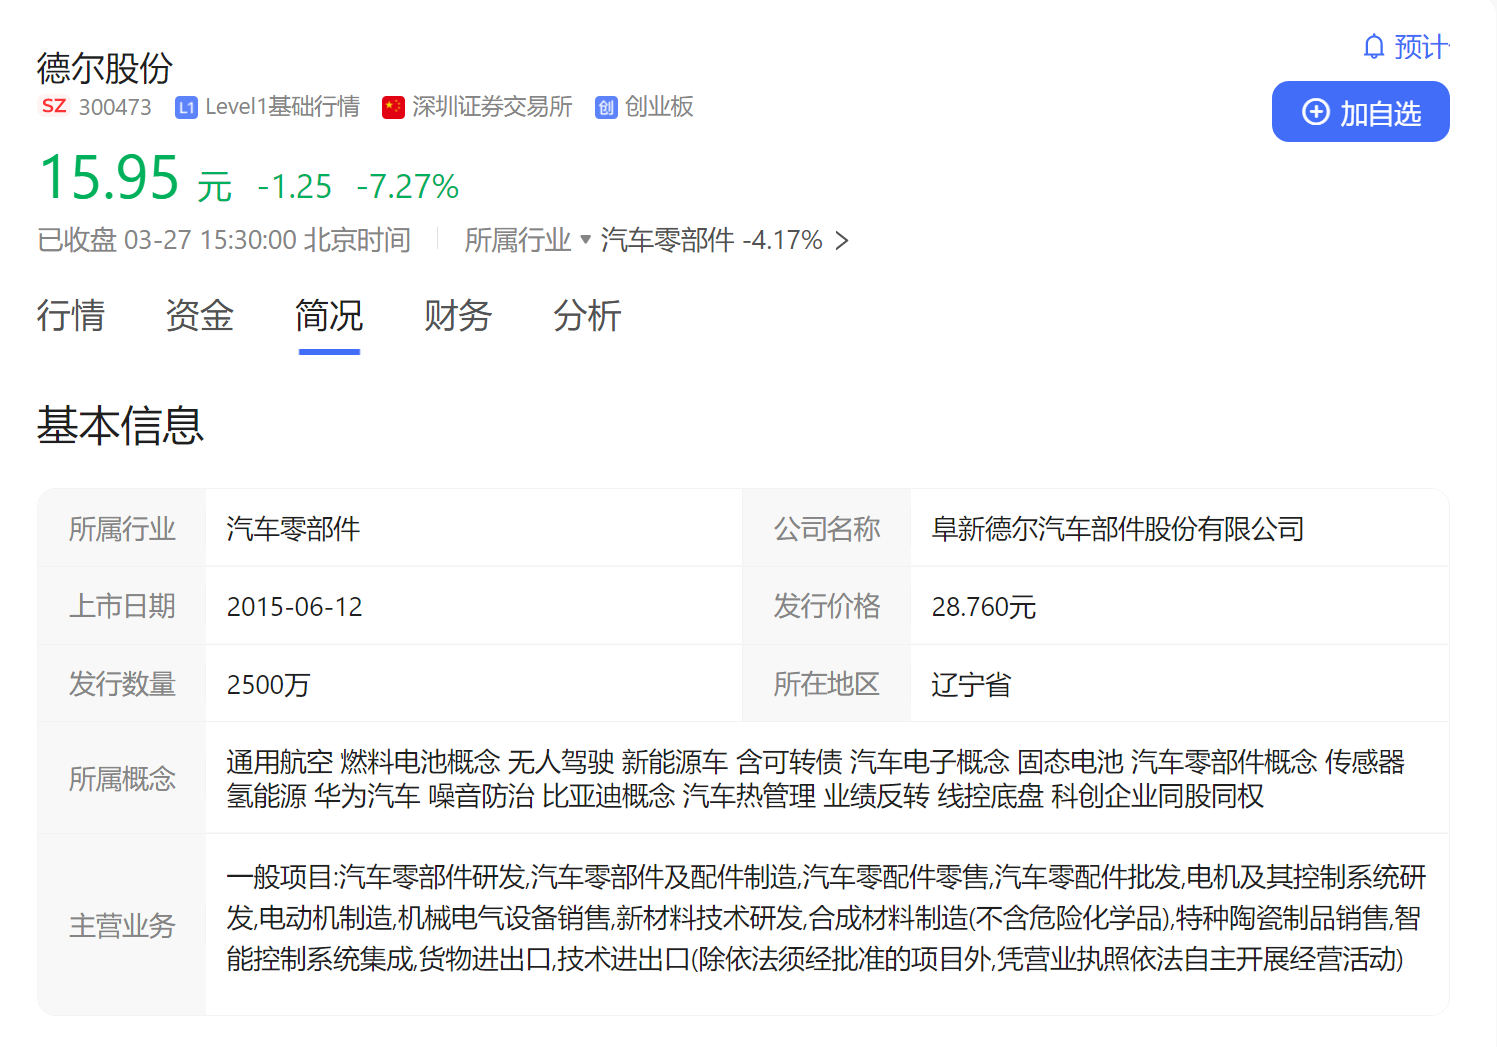Click the 无人驾驶 concept tag
Screen dimensions: 1497x1047
click(561, 762)
